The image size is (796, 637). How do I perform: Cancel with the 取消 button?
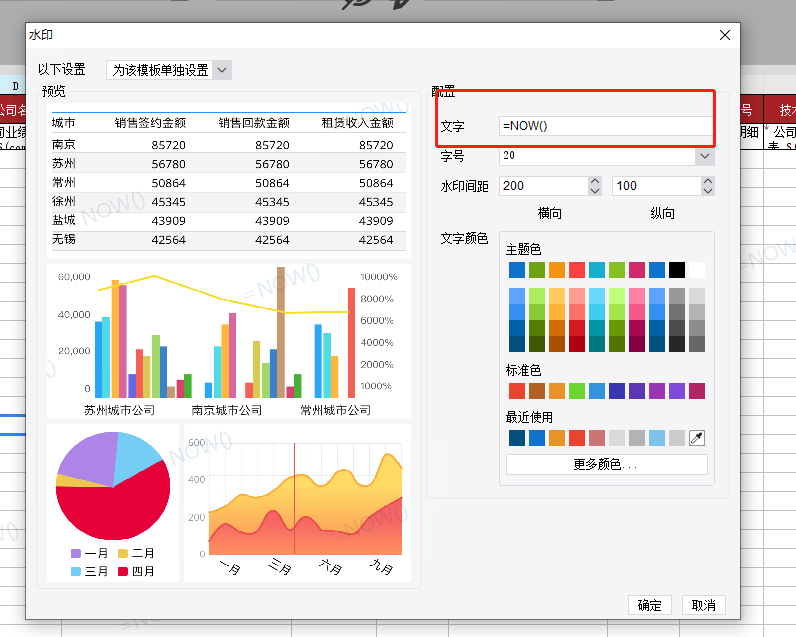click(x=704, y=605)
